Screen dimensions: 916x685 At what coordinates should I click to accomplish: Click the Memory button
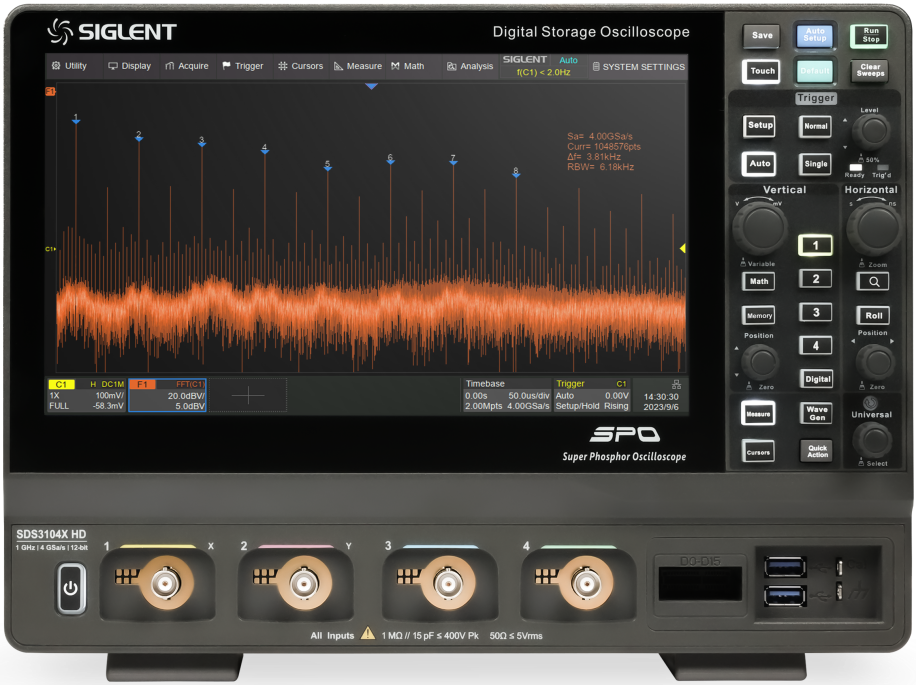tap(759, 315)
